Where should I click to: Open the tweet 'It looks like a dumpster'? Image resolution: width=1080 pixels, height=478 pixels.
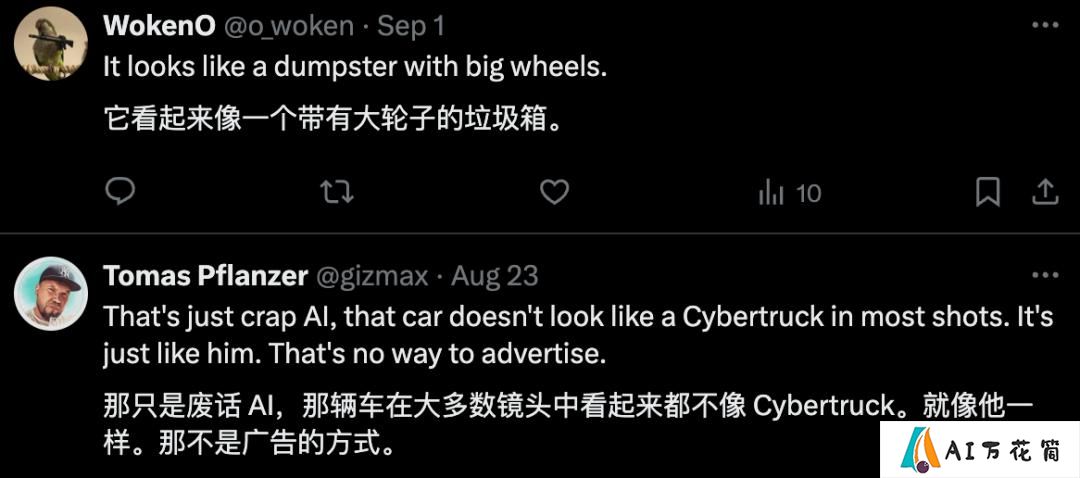click(355, 68)
